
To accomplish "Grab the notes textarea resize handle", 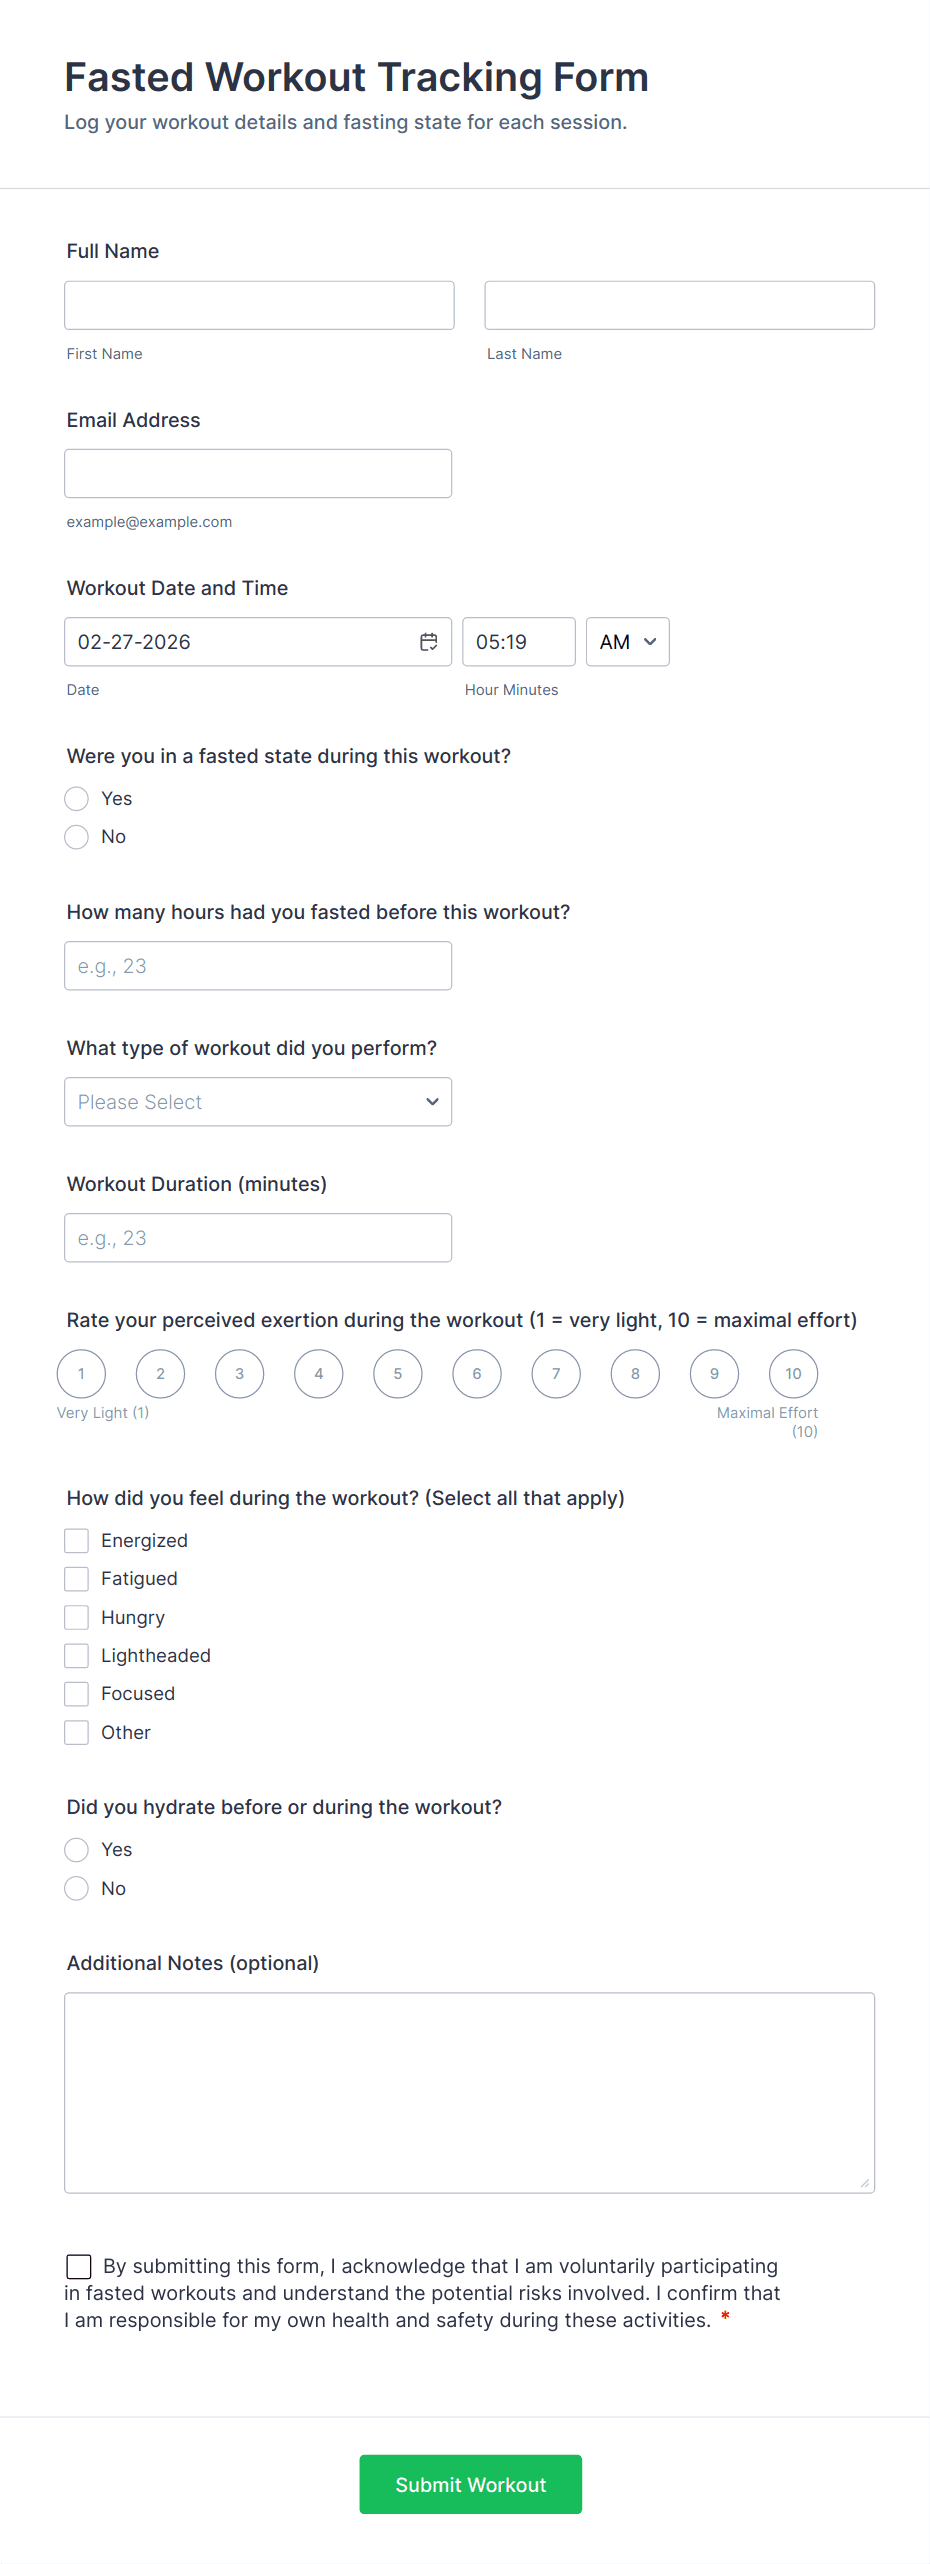I will pos(865,2183).
